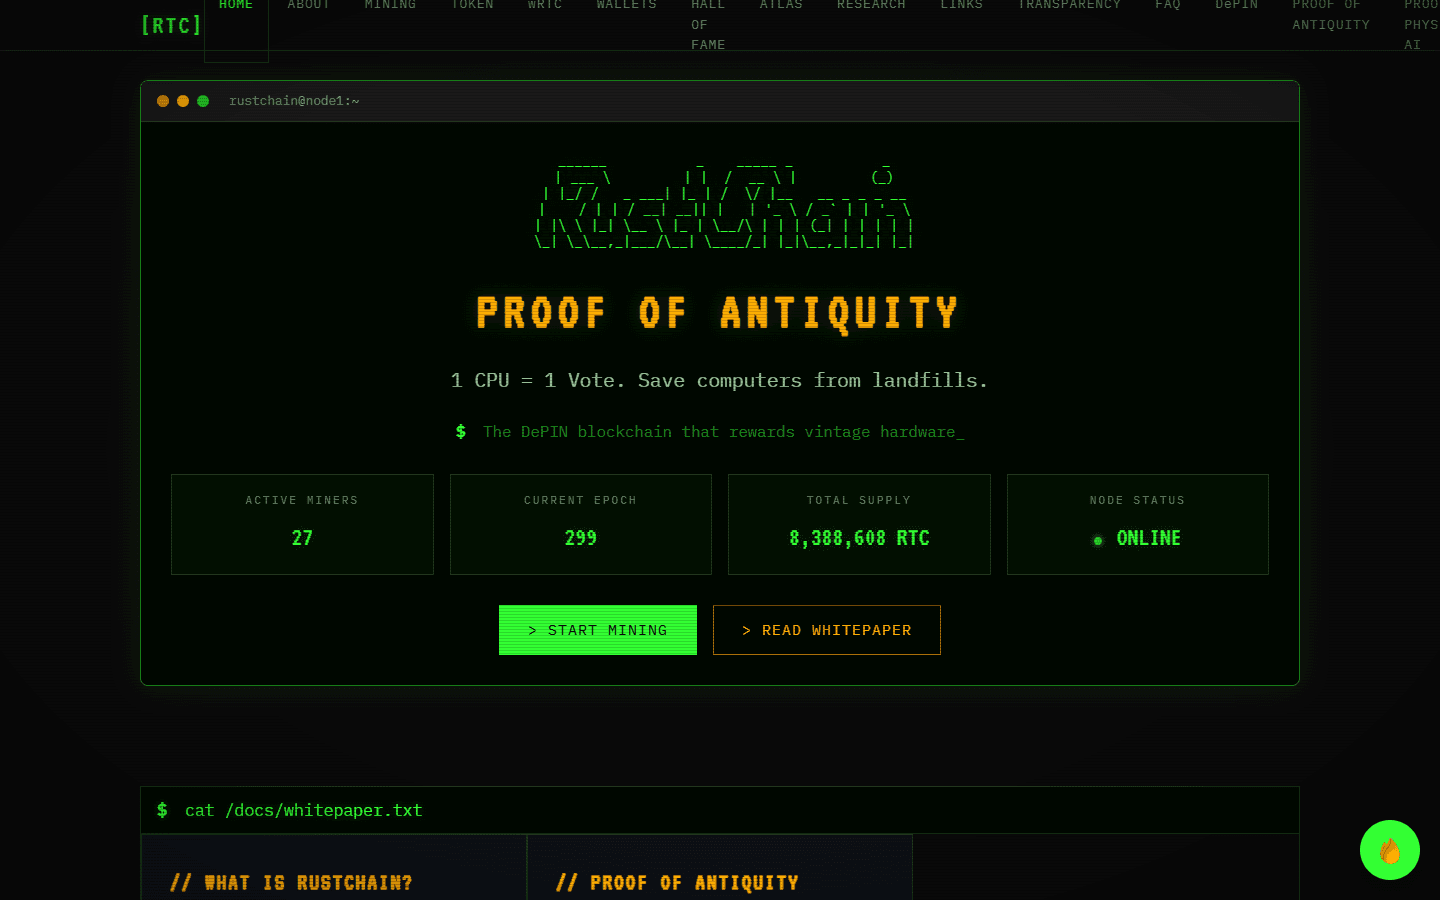Image resolution: width=1440 pixels, height=900 pixels.
Task: Click the // WHAT IS RUSTCHAIN? heading
Action: point(291,883)
